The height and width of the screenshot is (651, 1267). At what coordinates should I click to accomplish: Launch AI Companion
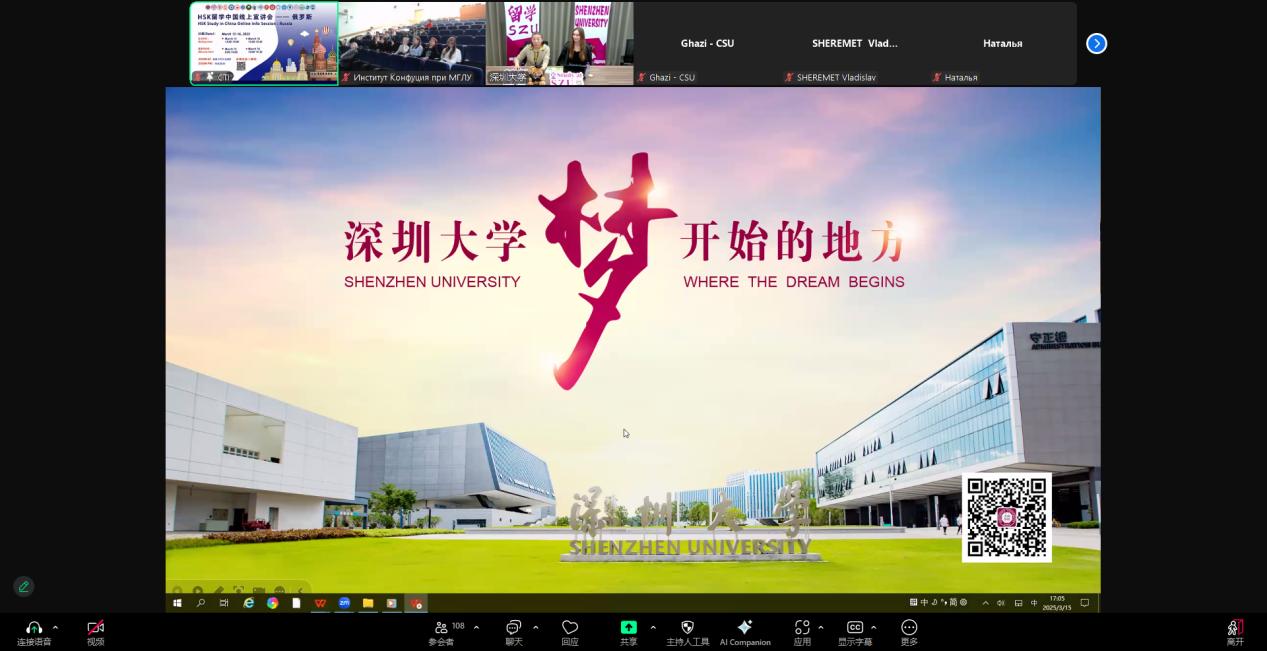point(745,628)
